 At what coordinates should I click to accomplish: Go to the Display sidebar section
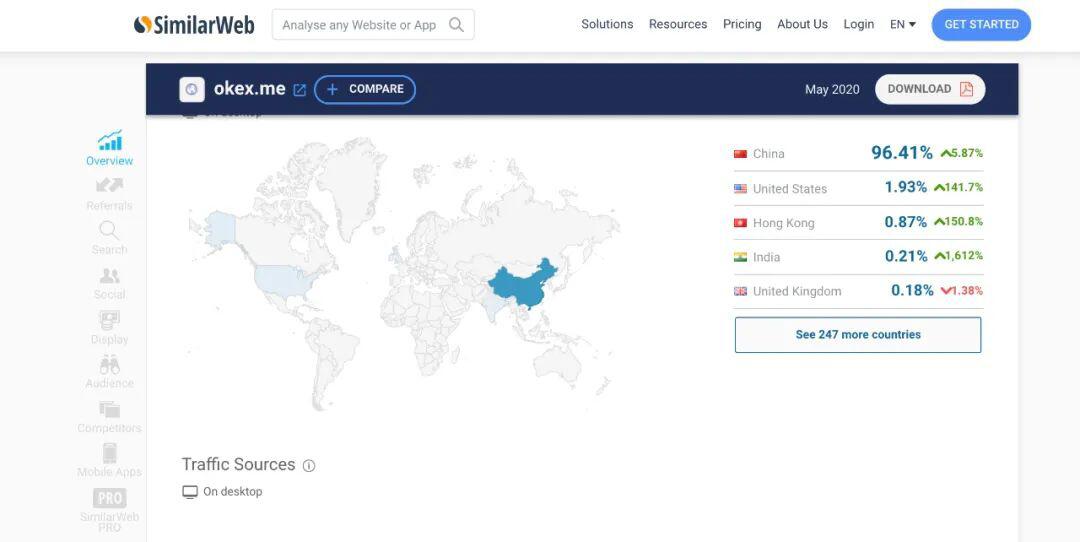coord(110,328)
